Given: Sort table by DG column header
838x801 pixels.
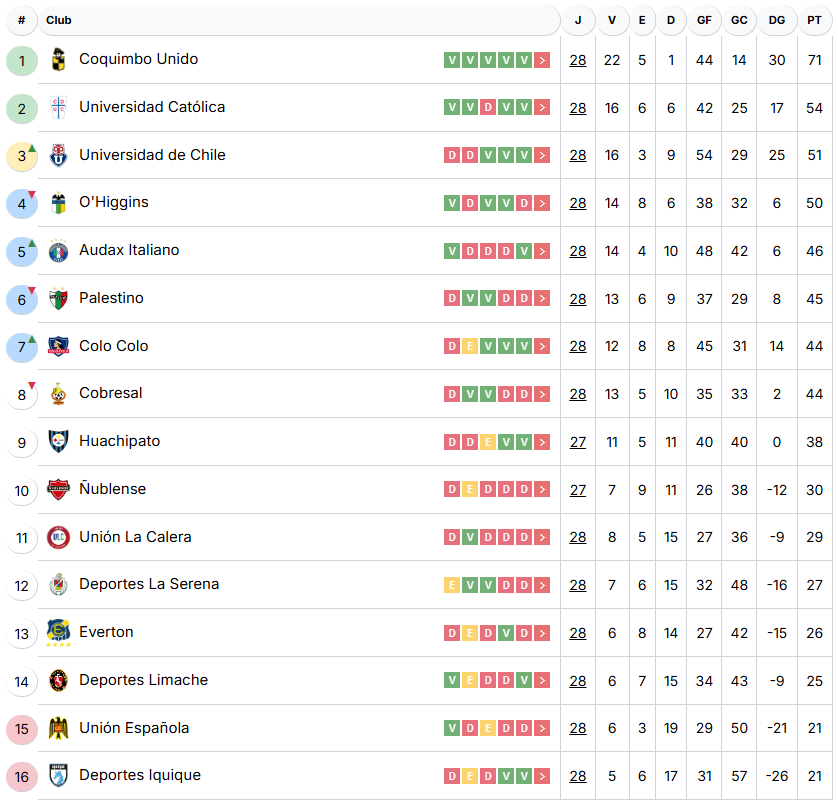Looking at the screenshot, I should click(x=777, y=20).
